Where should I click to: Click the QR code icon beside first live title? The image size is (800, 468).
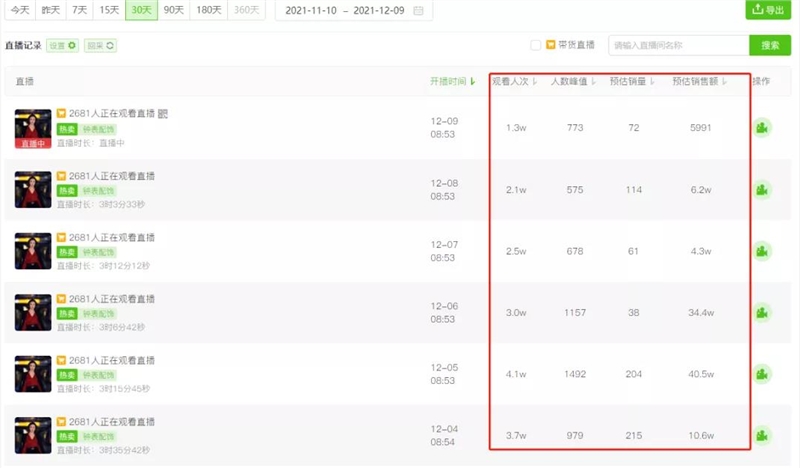(x=162, y=114)
